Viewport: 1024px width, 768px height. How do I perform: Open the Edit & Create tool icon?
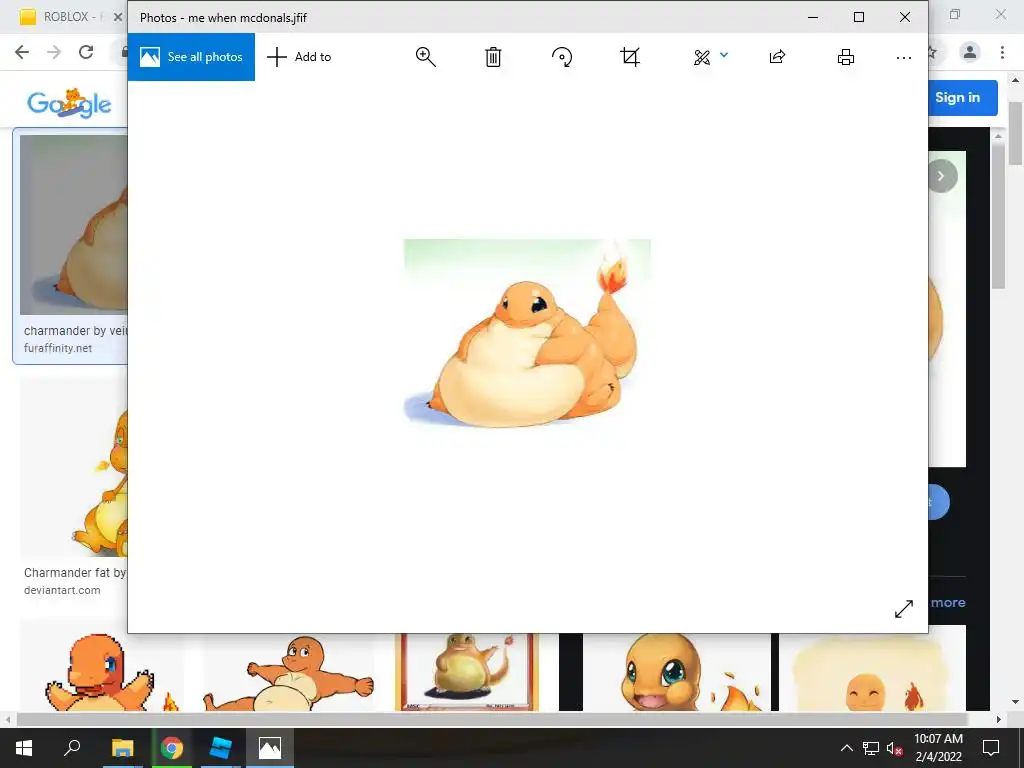point(702,57)
